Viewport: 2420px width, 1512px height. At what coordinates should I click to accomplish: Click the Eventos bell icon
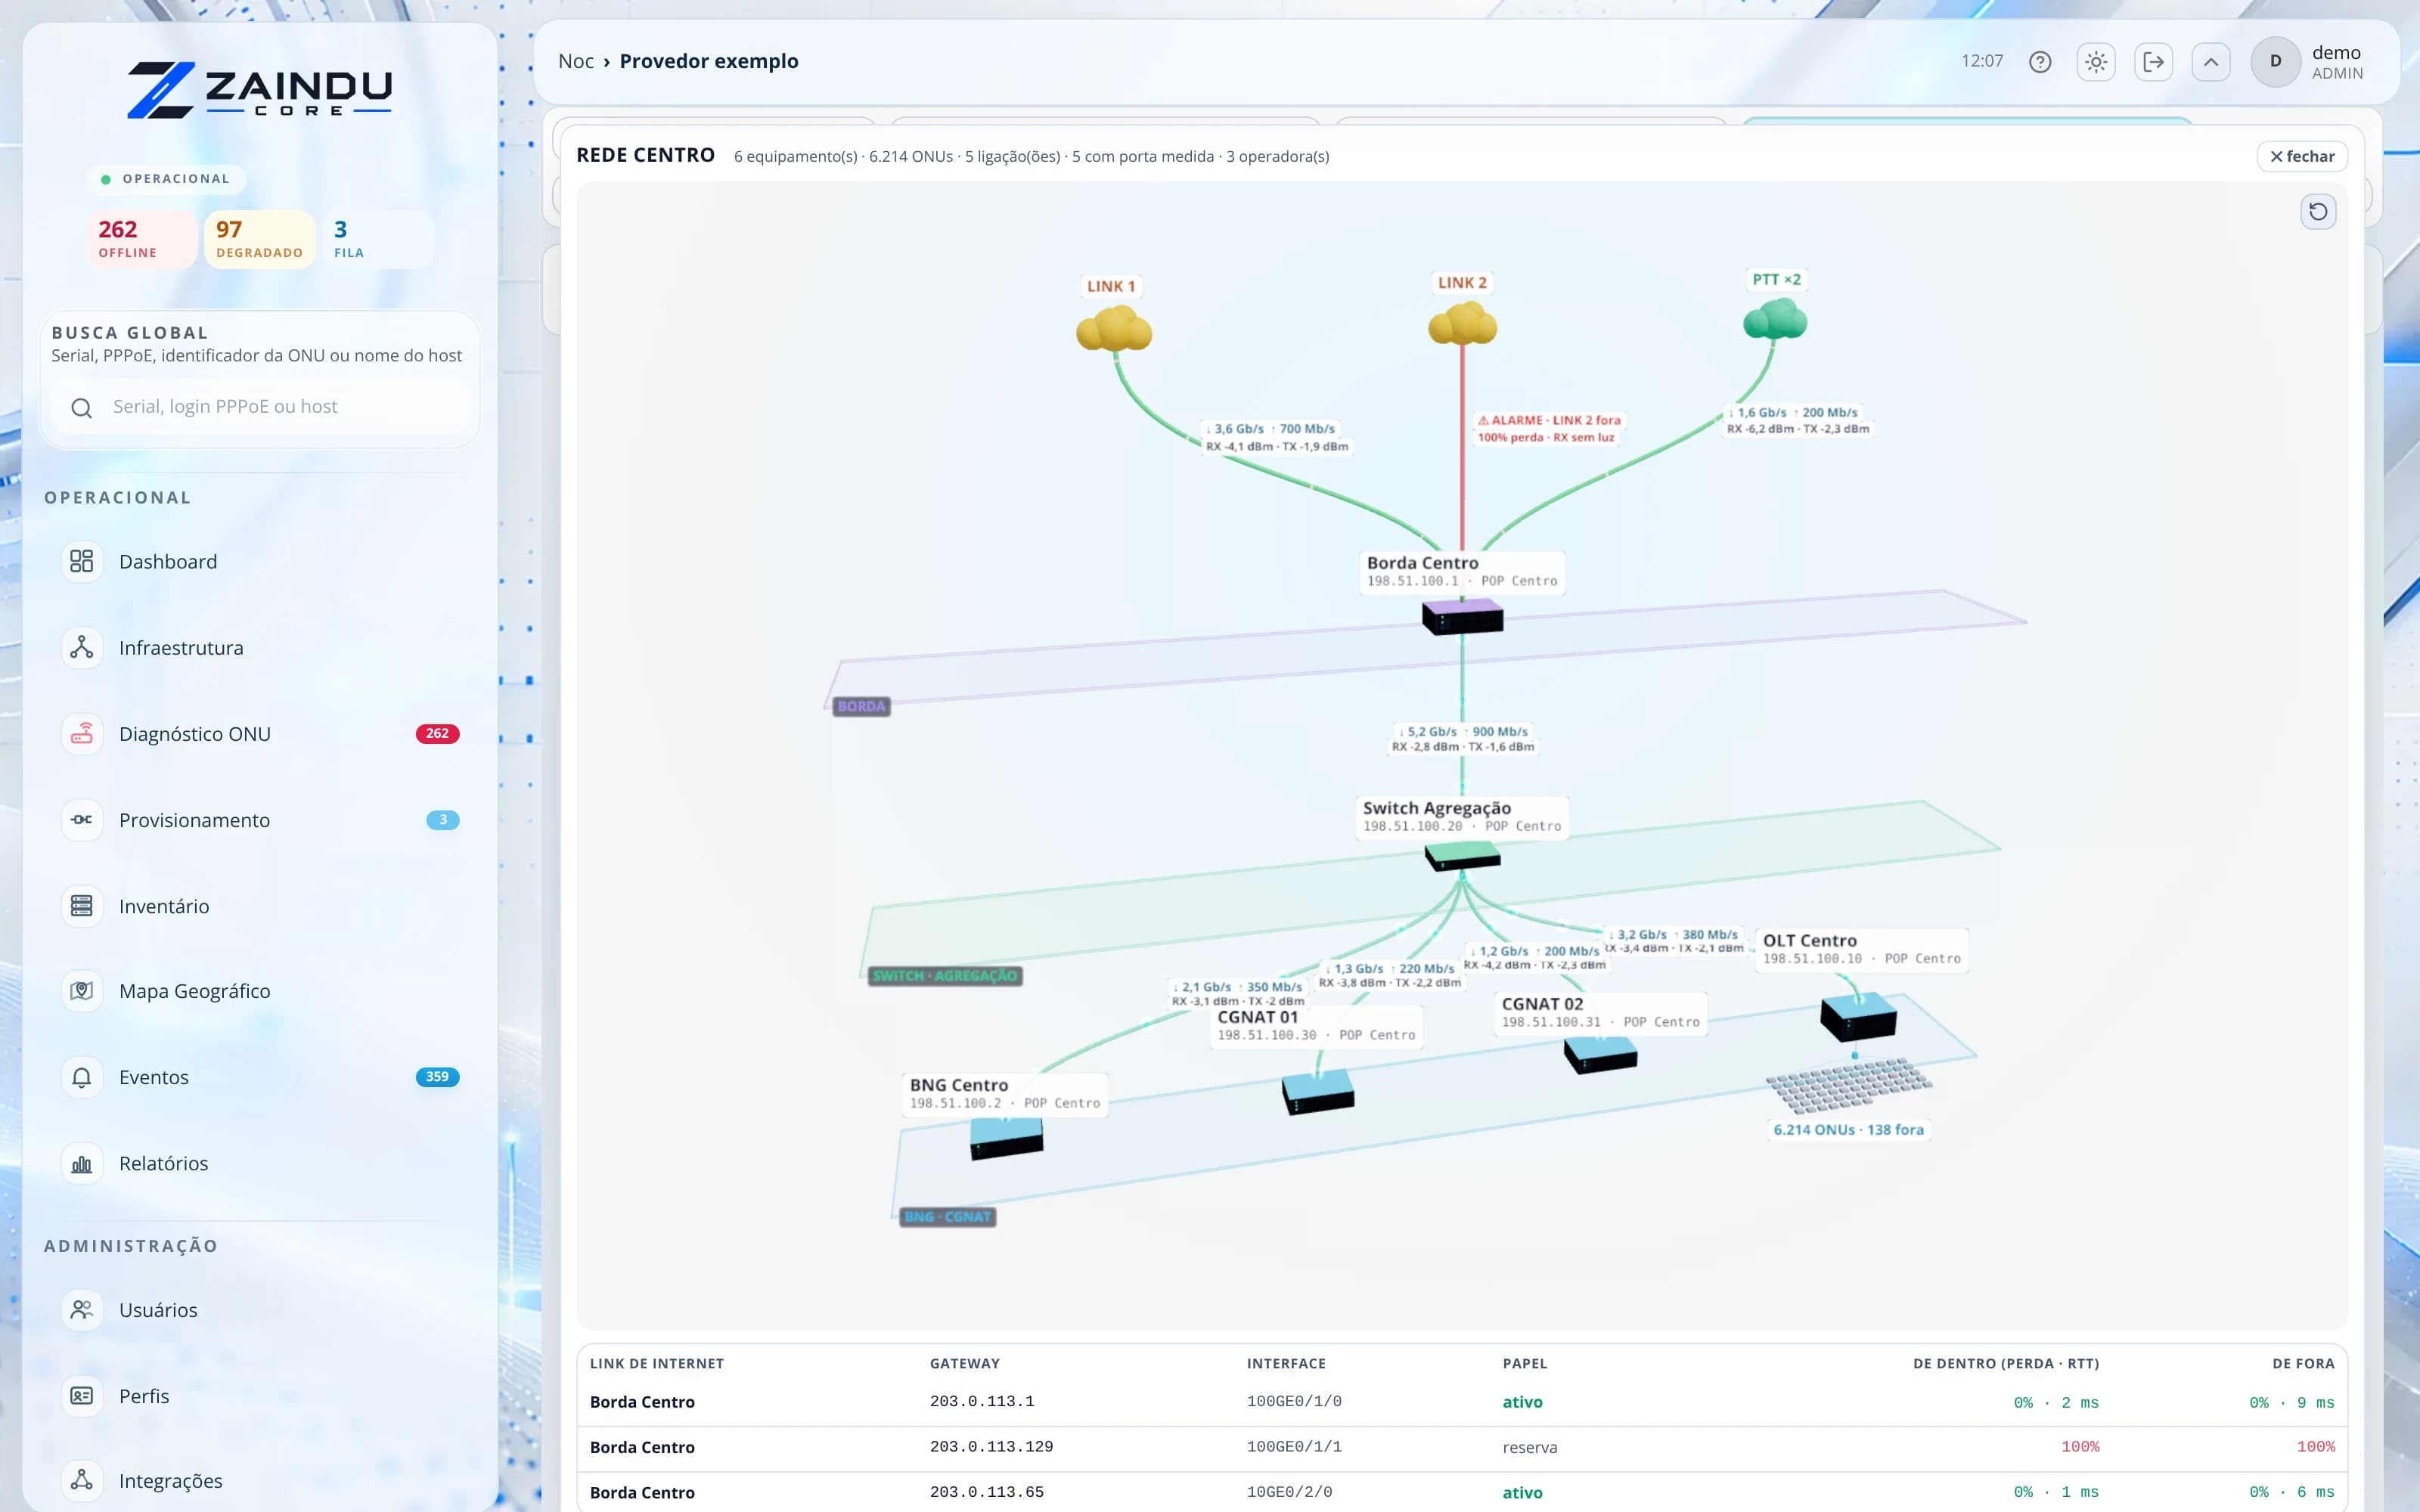pyautogui.click(x=82, y=1077)
